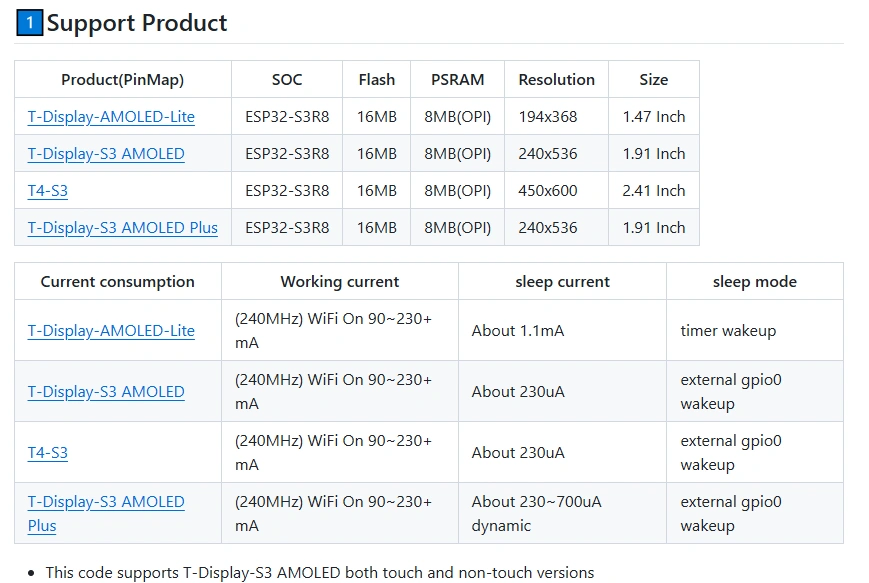
Task: Click the Support Product heading text
Action: pos(137,23)
